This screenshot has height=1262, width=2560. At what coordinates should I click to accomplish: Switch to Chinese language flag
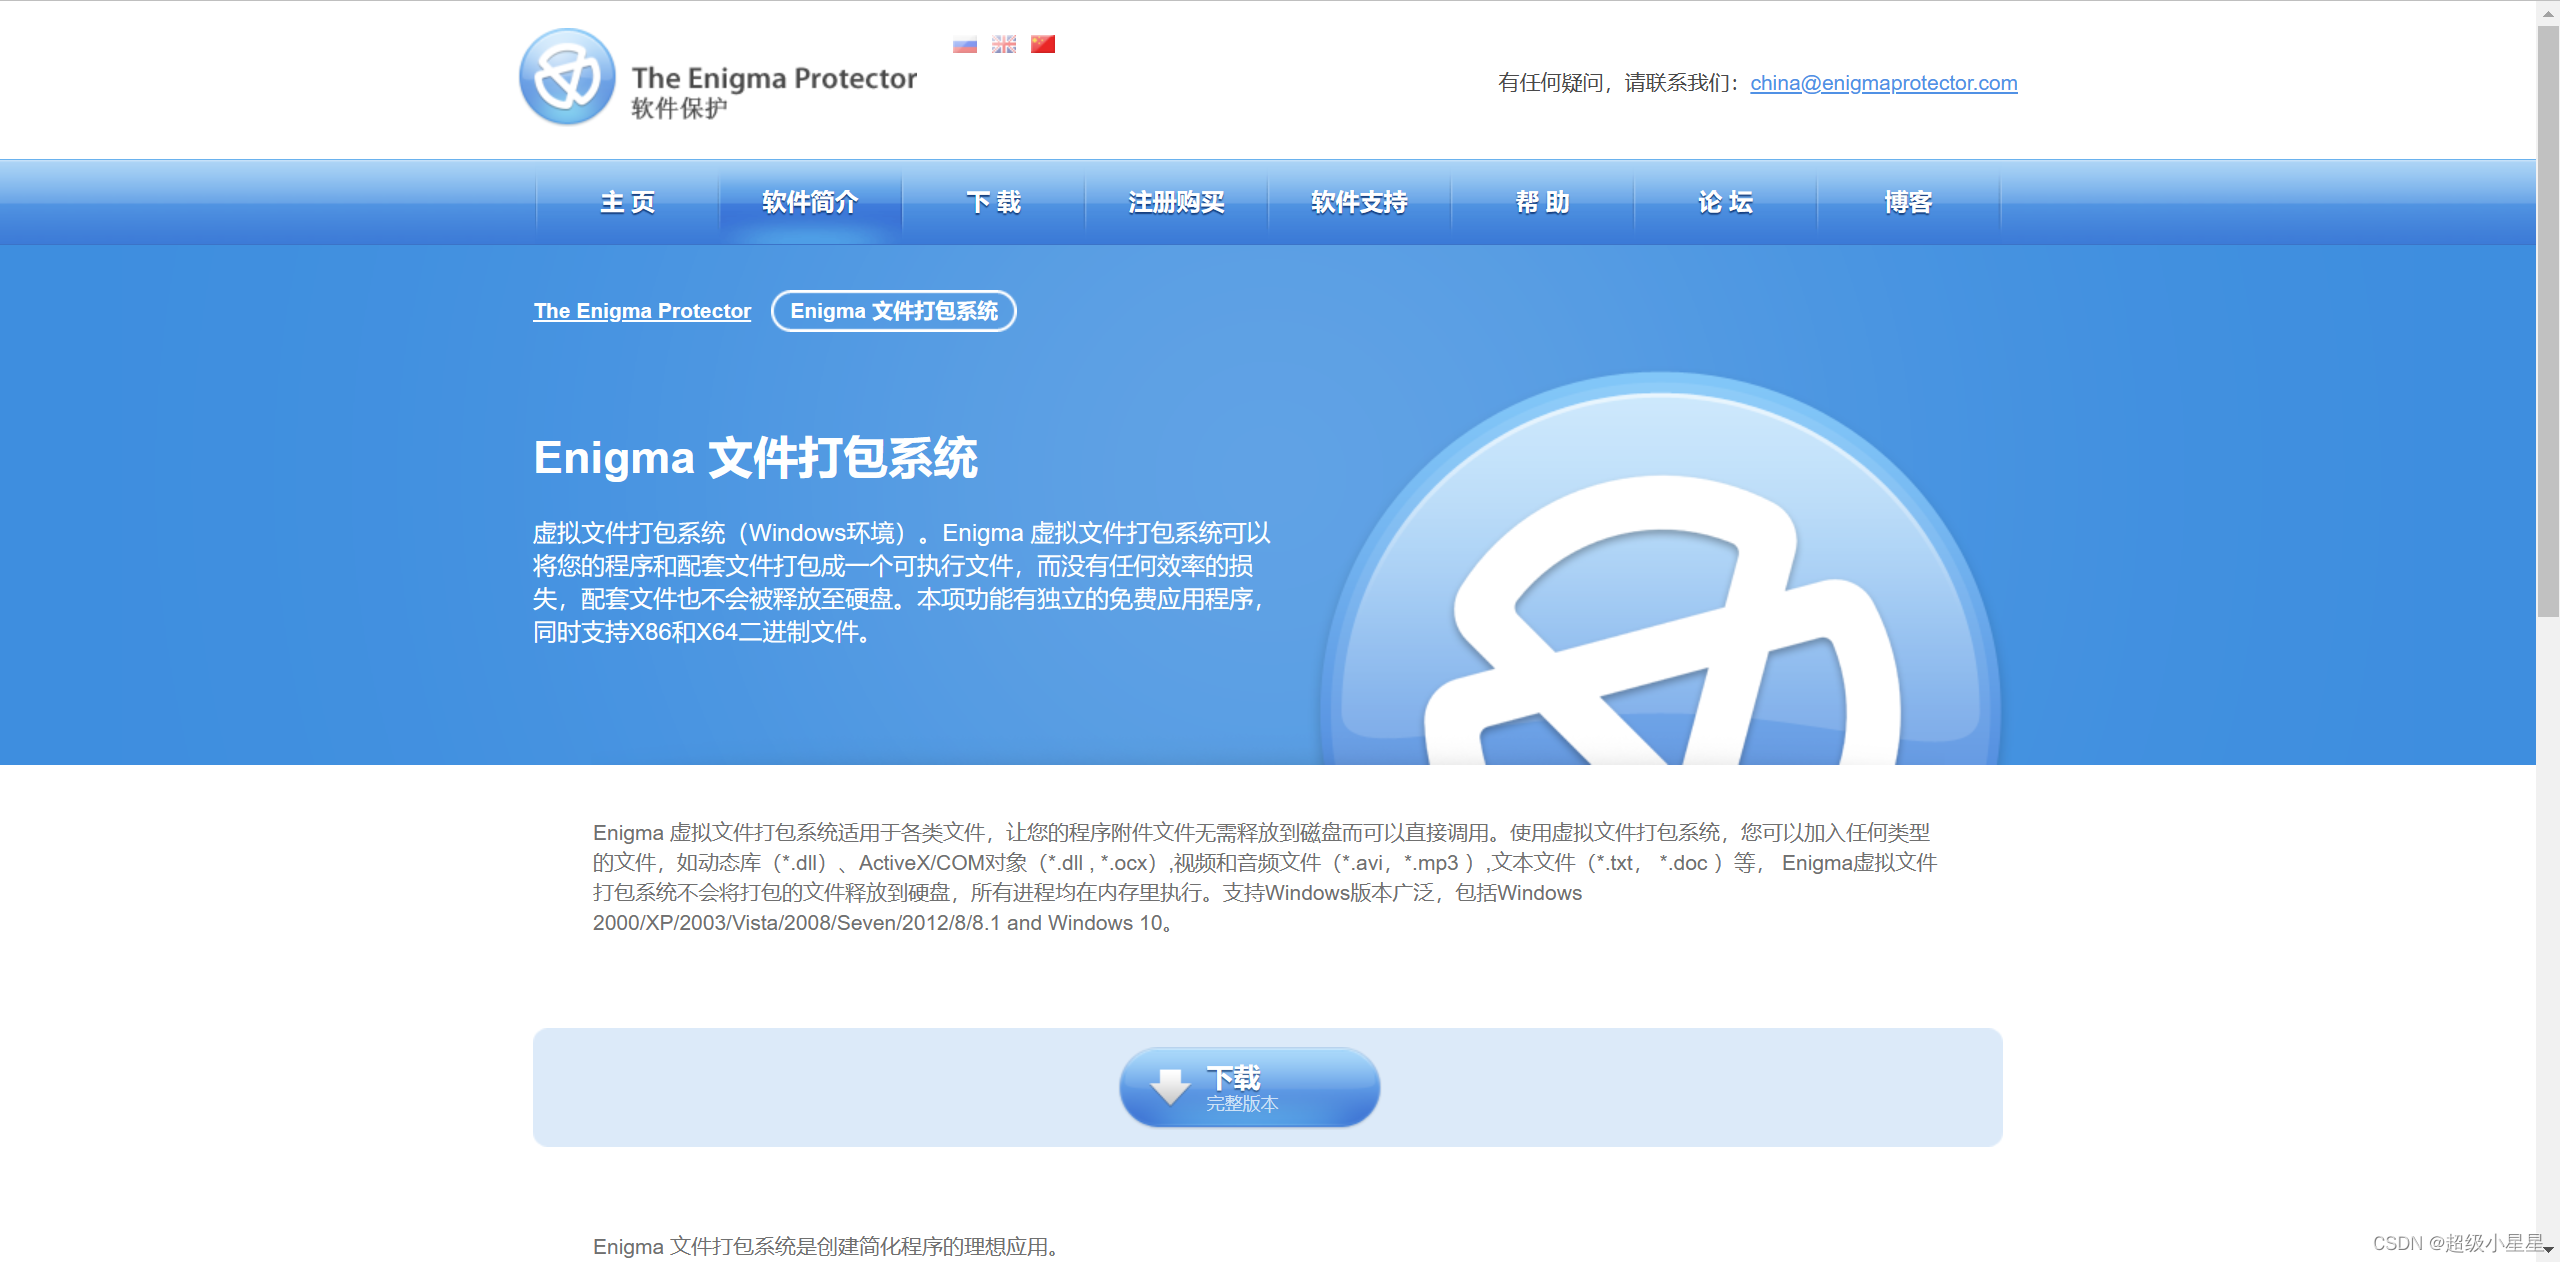coord(1043,44)
